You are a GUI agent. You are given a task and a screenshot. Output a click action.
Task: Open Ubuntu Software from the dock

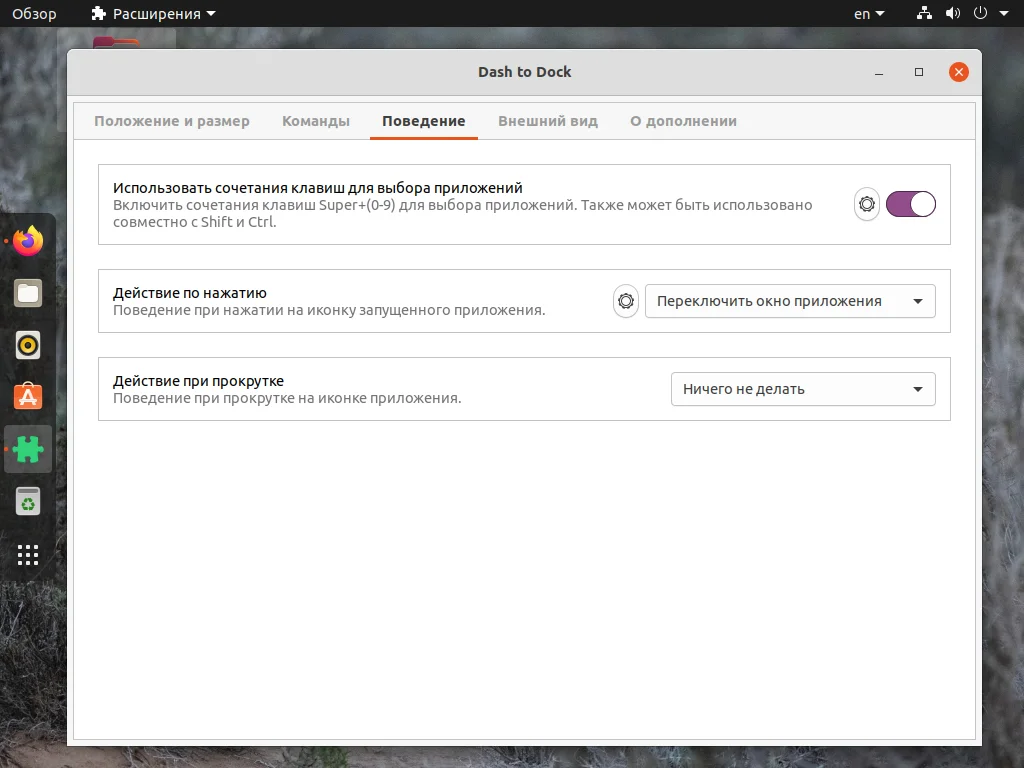click(x=27, y=396)
